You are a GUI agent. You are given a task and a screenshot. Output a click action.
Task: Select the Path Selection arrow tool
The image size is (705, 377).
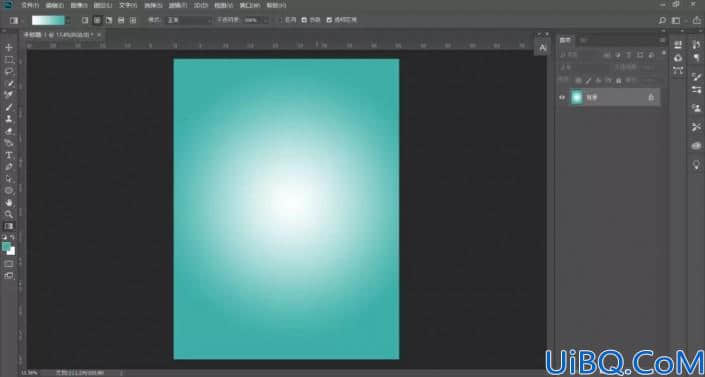tap(9, 179)
